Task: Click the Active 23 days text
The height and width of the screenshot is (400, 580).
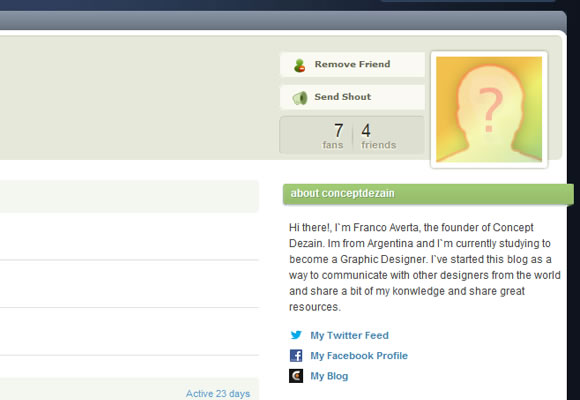Action: coord(218,394)
